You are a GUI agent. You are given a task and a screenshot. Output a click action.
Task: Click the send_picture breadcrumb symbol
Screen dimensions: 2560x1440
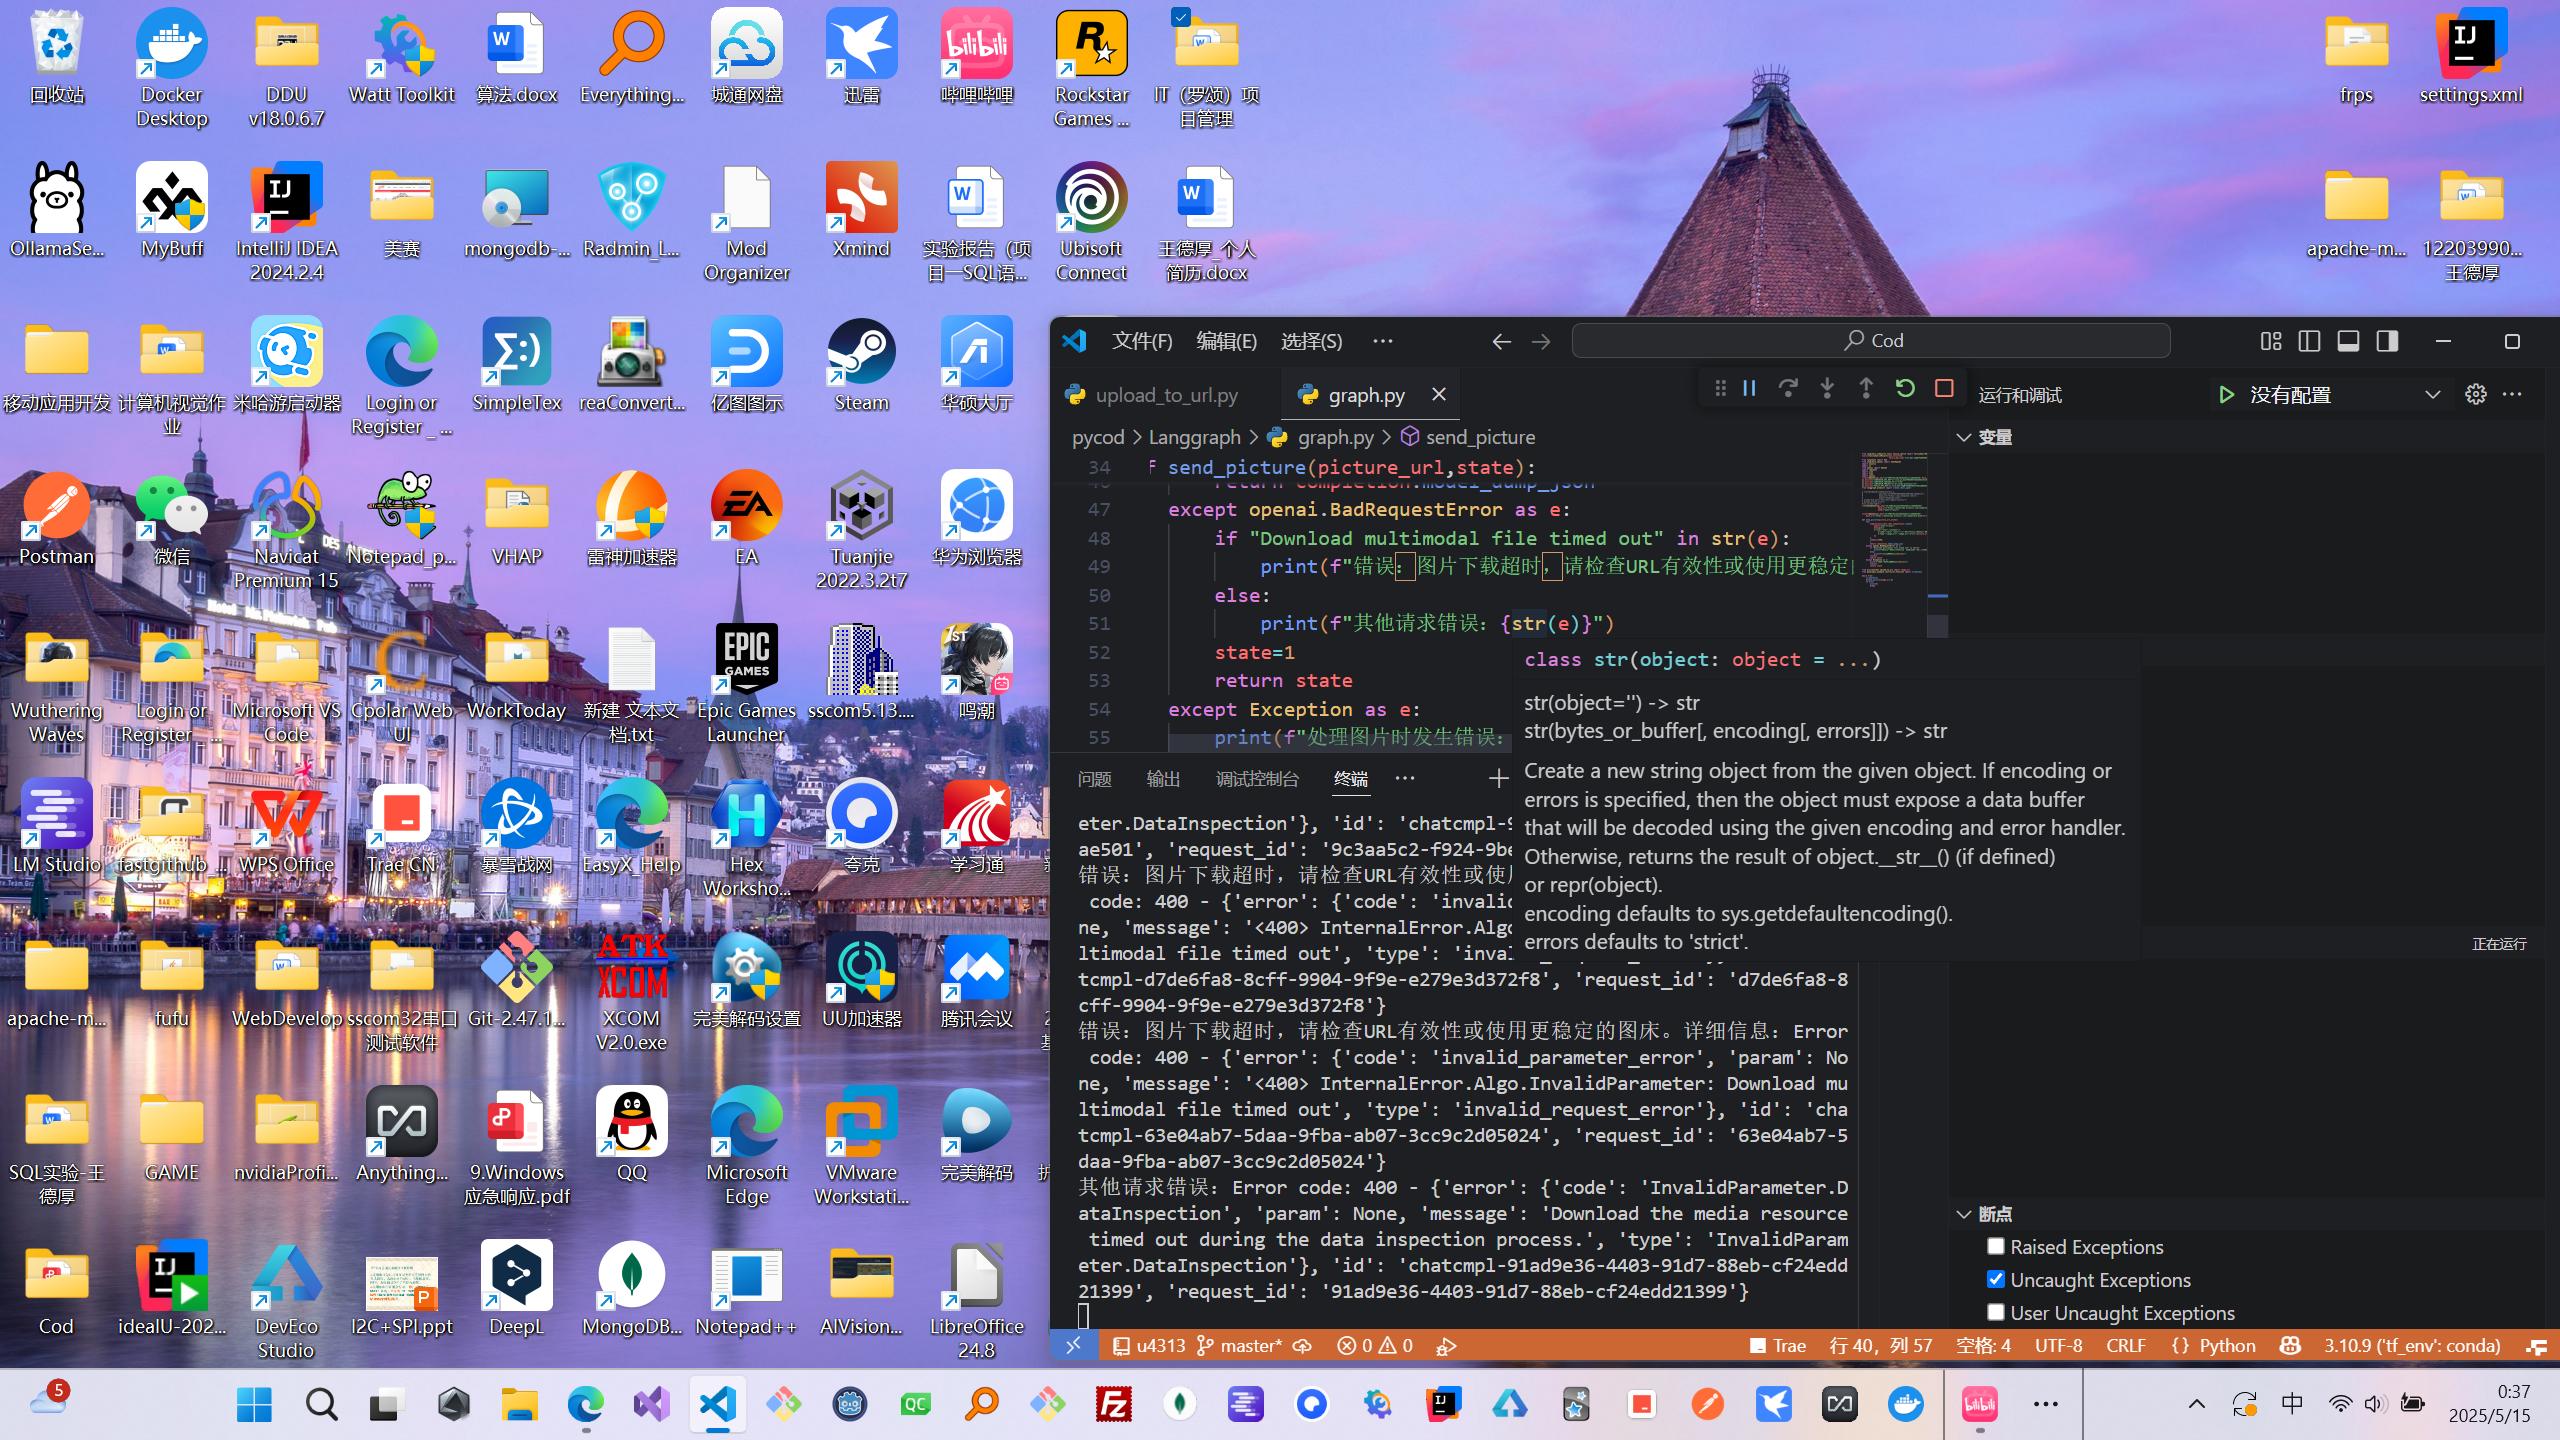coord(1468,437)
